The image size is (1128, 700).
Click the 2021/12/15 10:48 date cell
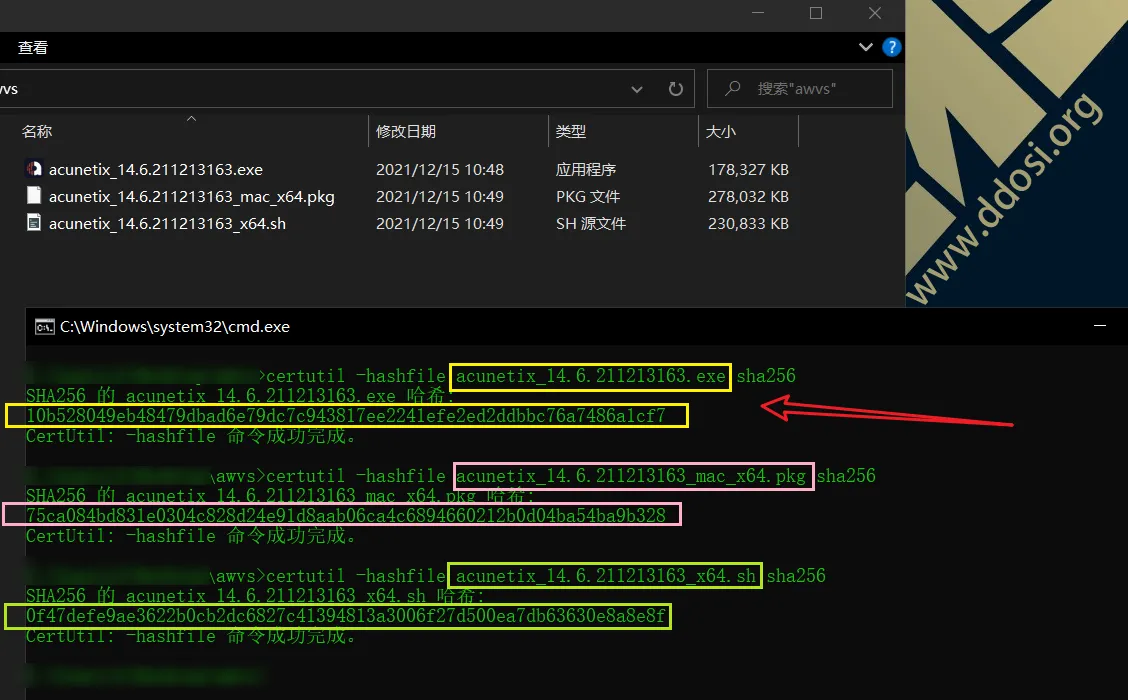click(440, 170)
